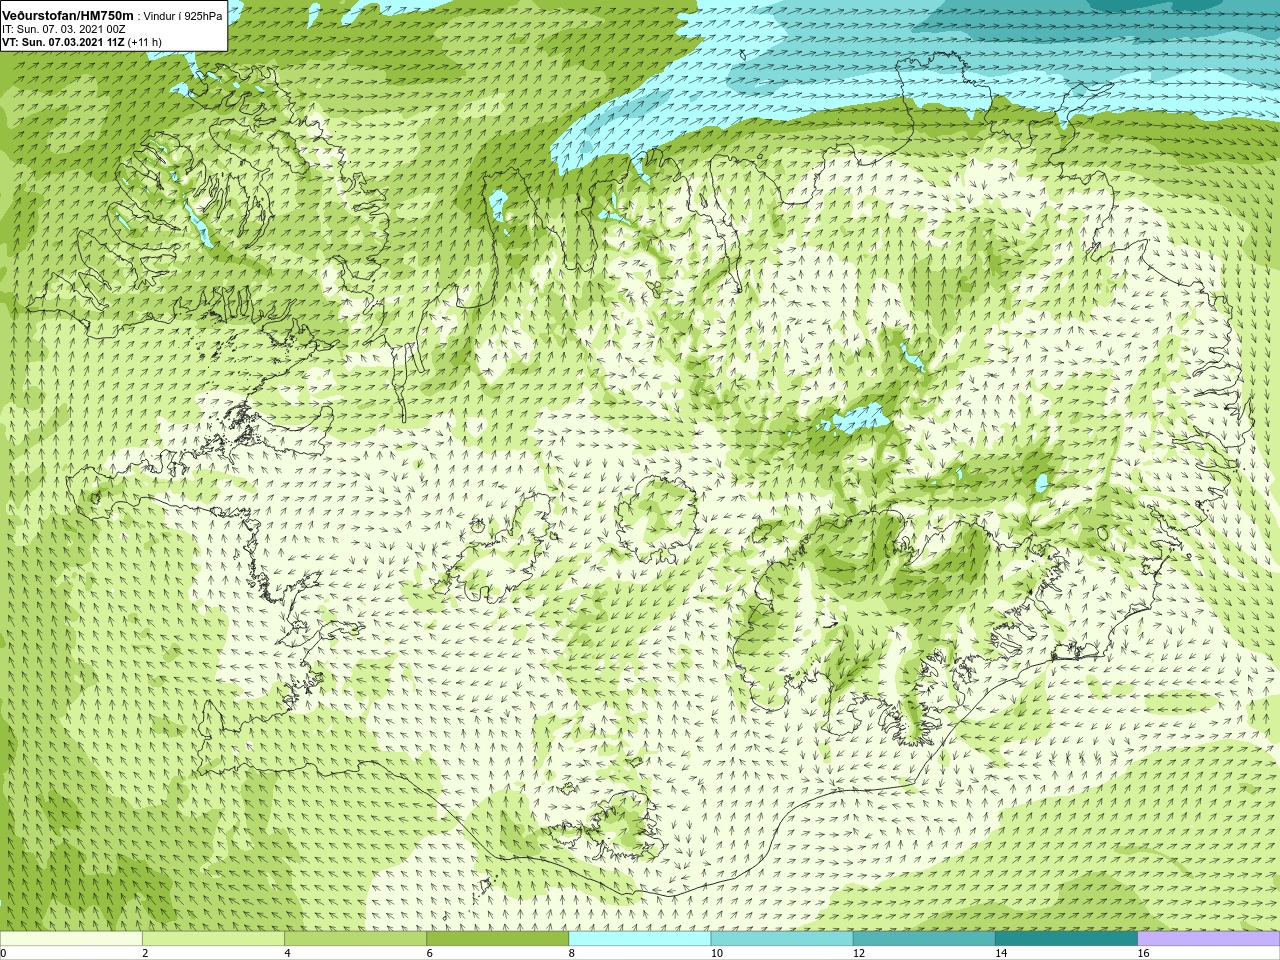Pick the lavender above-16 legend swatch
This screenshot has width=1280, height=960.
coord(1209,939)
